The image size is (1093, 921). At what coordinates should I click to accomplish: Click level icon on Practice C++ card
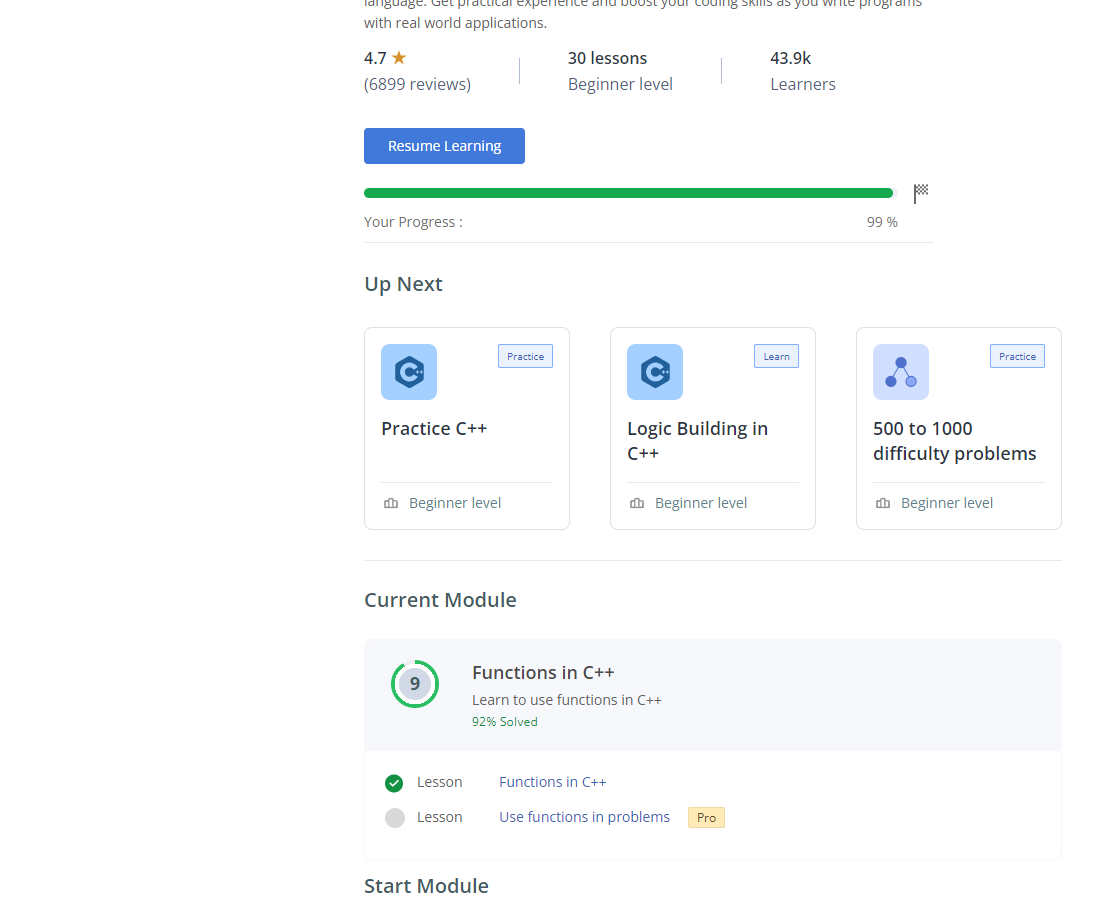coord(391,503)
